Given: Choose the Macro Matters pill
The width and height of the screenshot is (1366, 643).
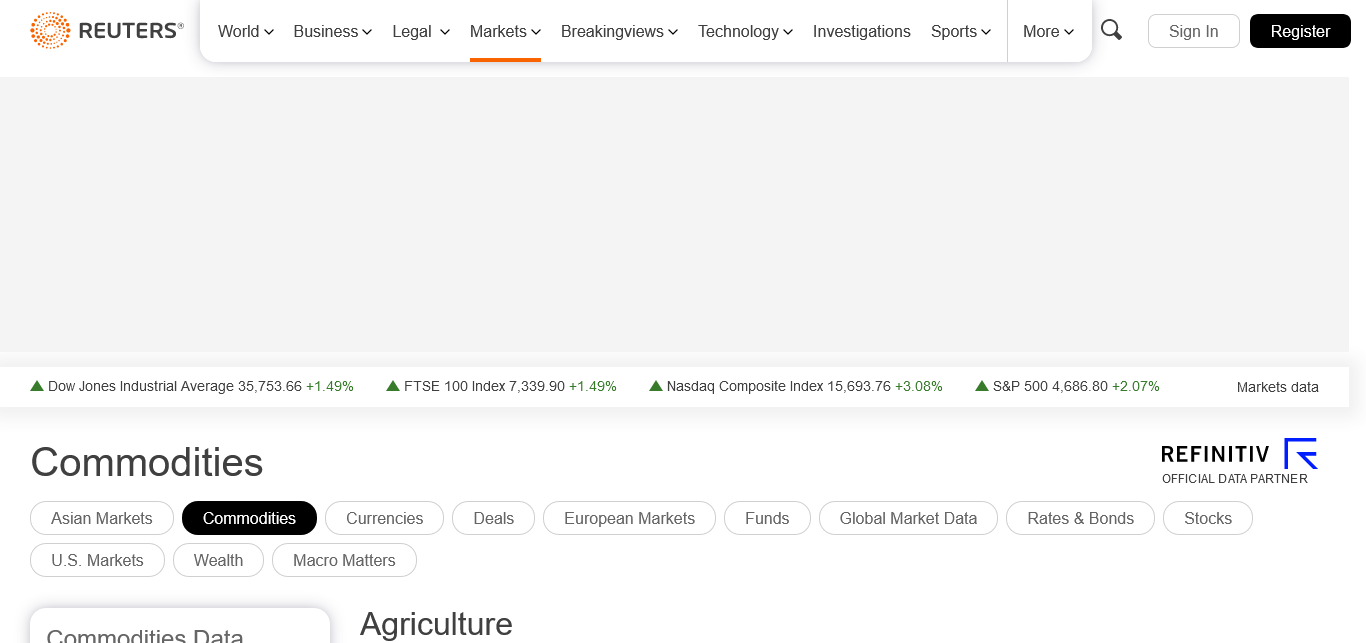Looking at the screenshot, I should [x=344, y=560].
